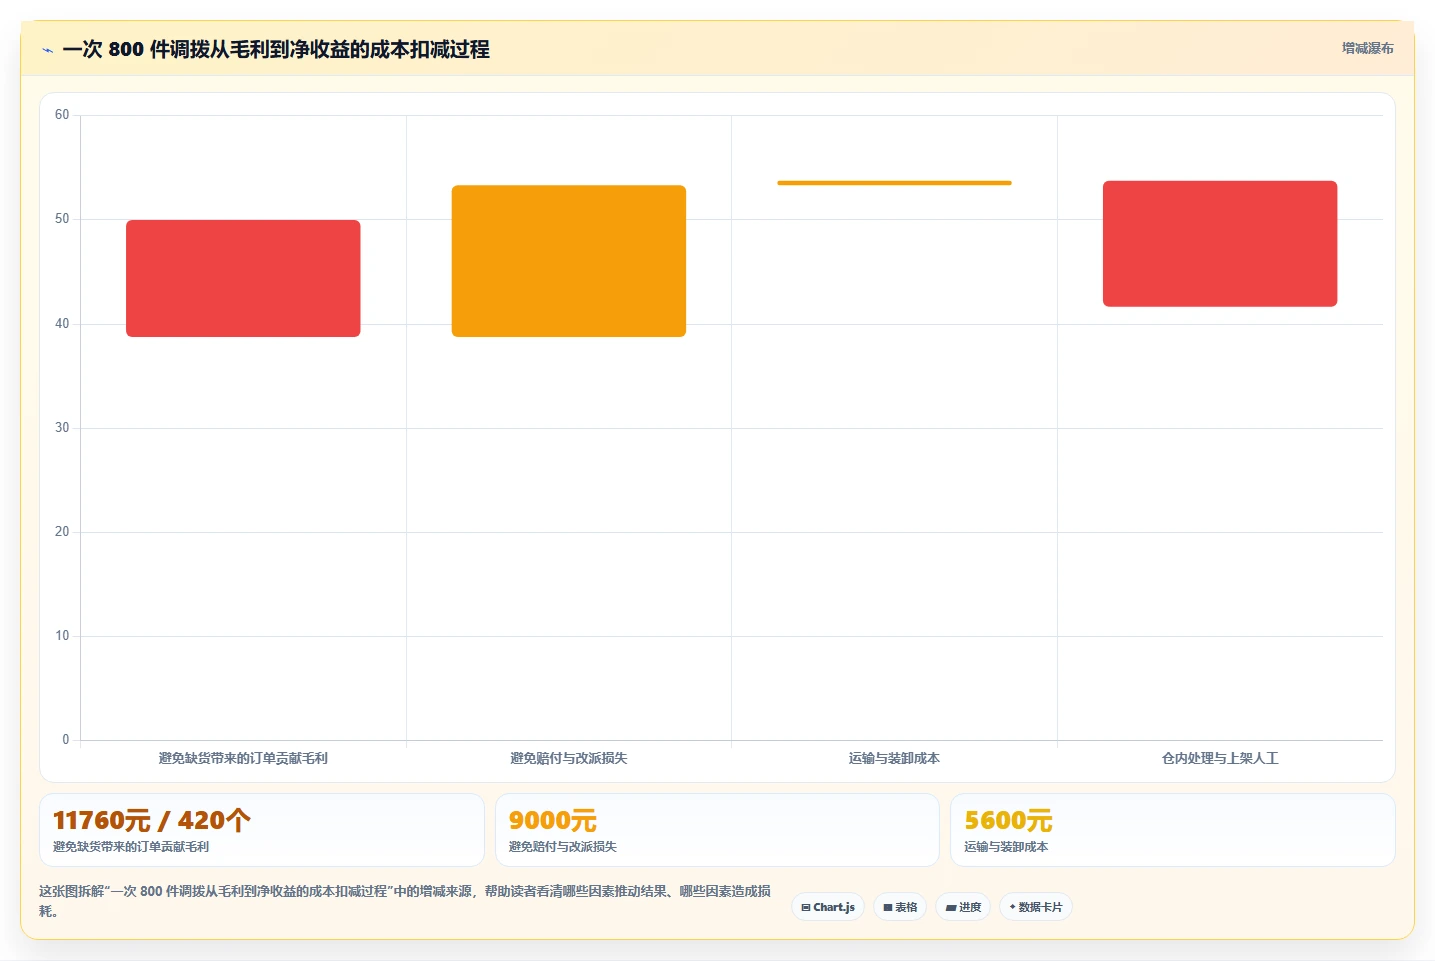Image resolution: width=1435 pixels, height=961 pixels.
Task: Click the y-axis value 40
Action: [x=62, y=324]
